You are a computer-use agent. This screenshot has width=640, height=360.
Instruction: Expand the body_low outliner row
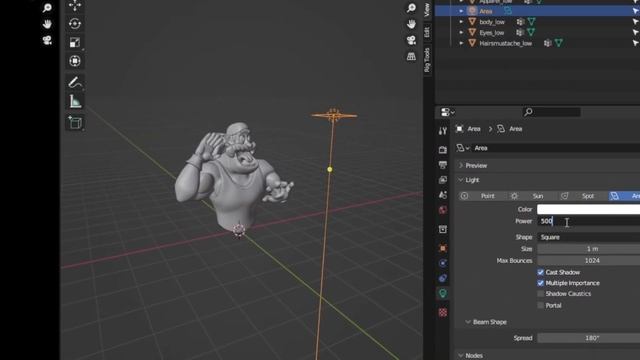461,22
